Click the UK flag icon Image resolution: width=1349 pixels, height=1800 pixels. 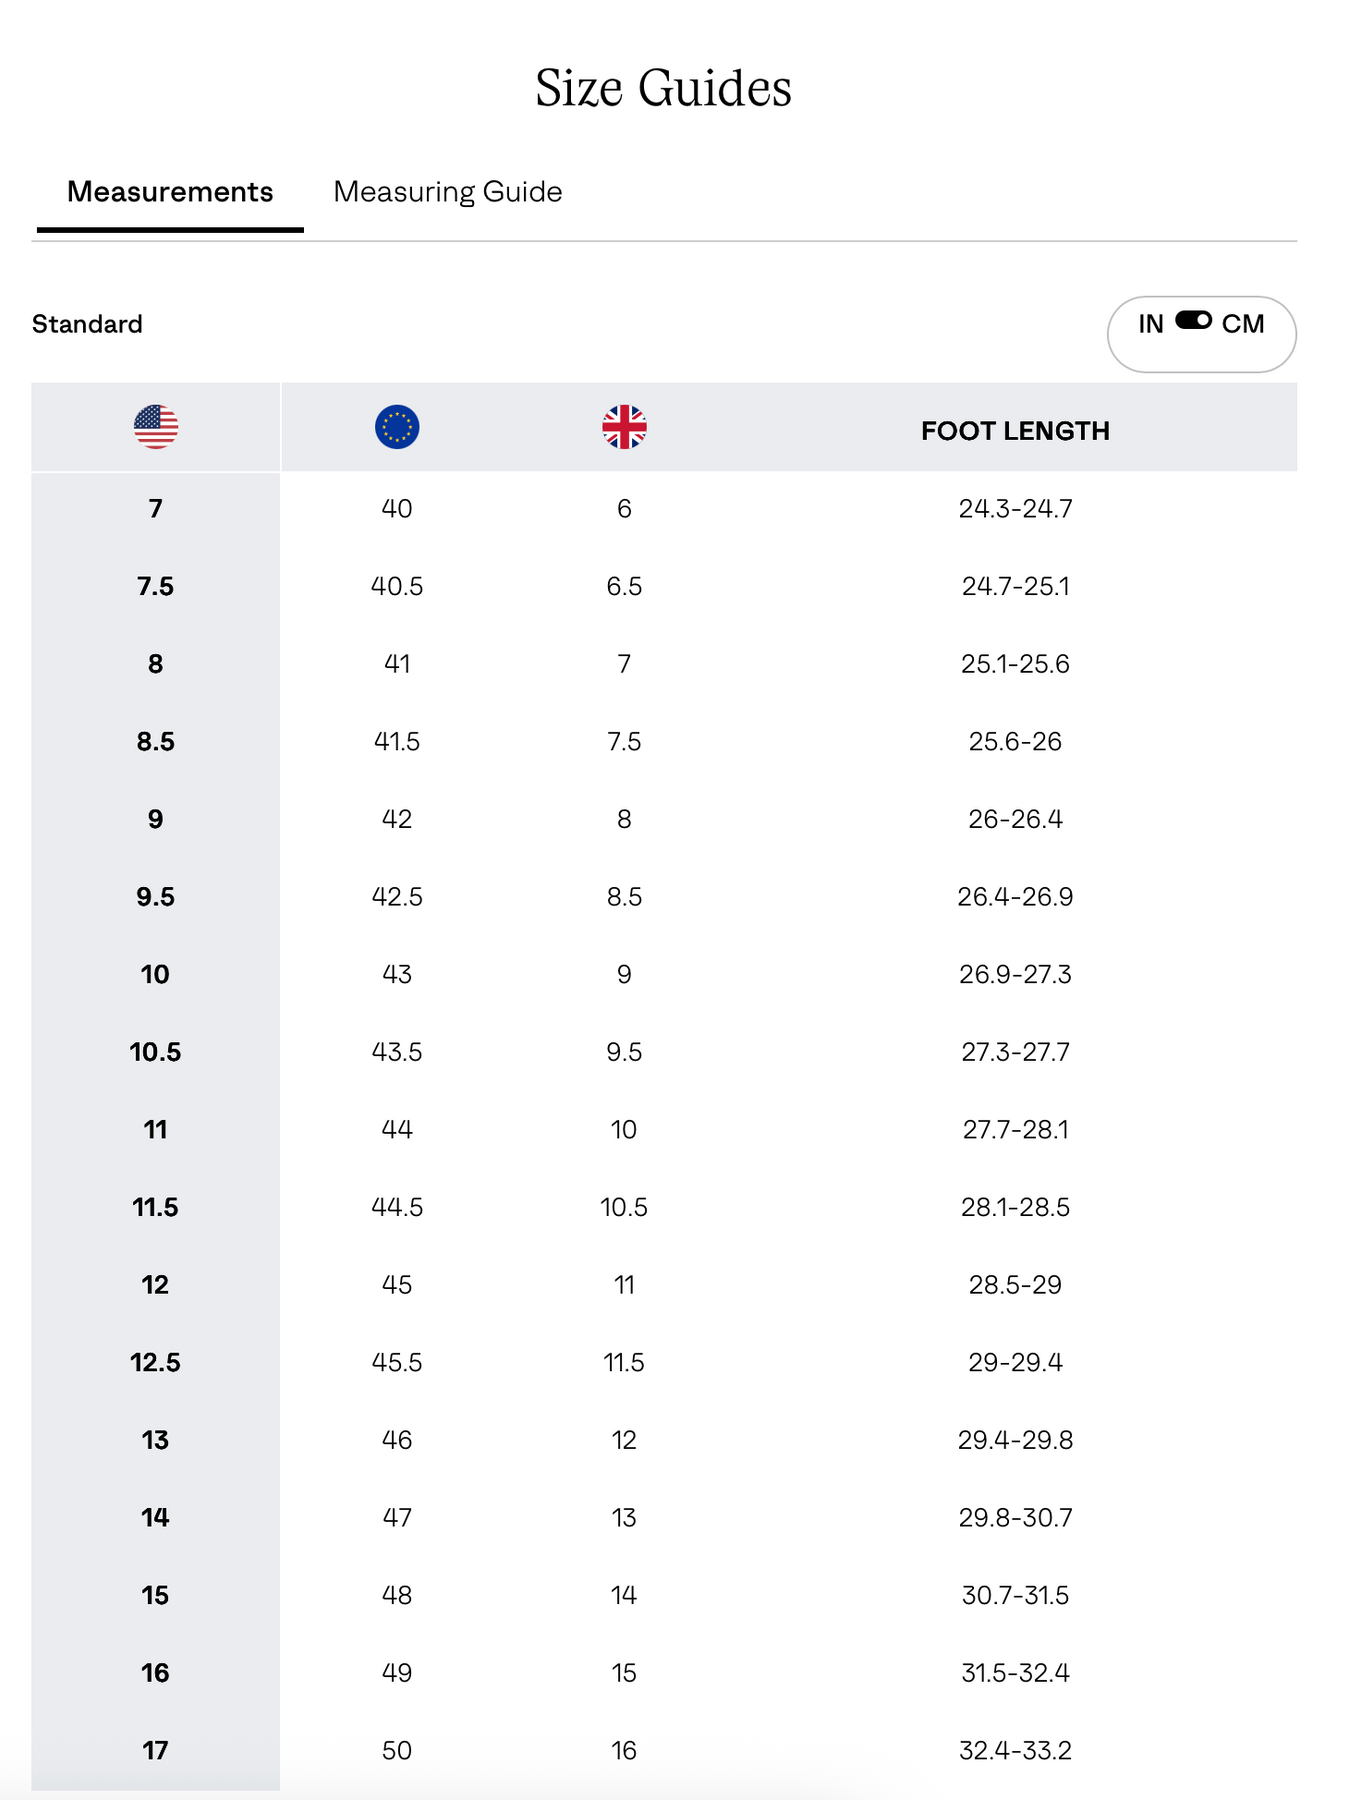(624, 427)
